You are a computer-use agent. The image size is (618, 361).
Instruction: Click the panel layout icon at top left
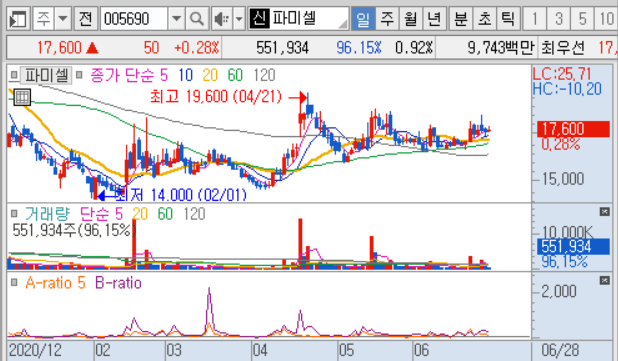point(18,19)
